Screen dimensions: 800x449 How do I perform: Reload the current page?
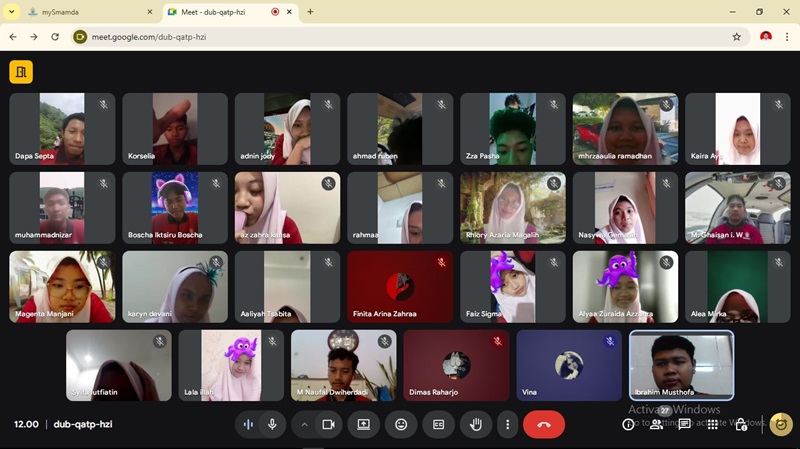click(55, 37)
